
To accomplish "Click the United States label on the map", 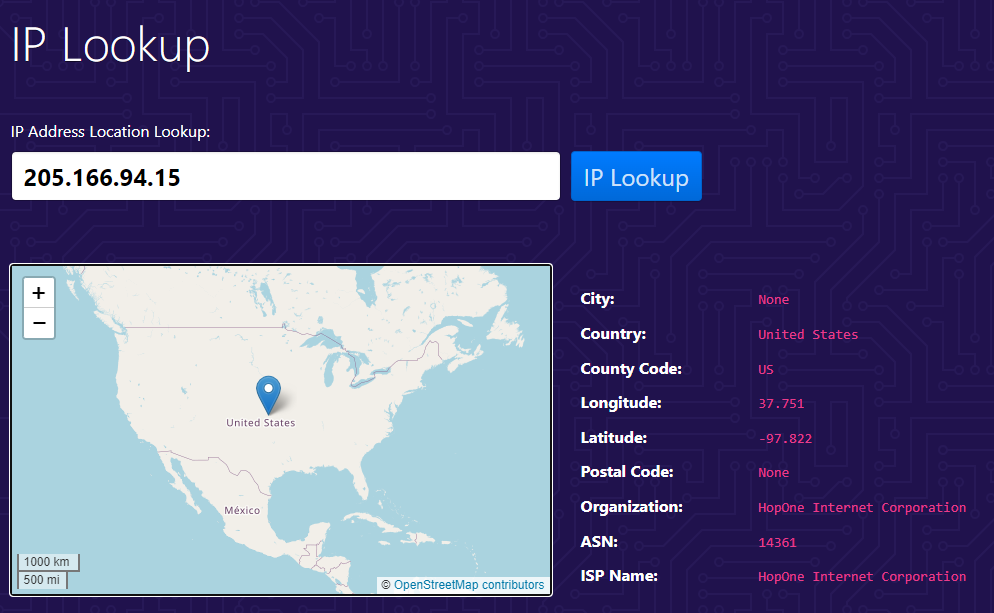I will click(260, 423).
